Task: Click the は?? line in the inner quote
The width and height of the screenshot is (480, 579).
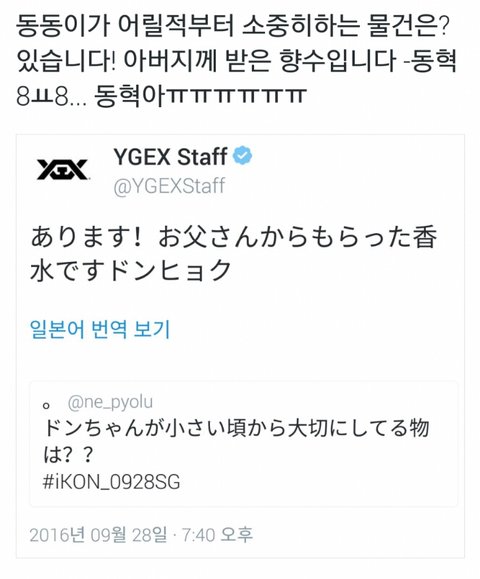Action: pos(68,455)
